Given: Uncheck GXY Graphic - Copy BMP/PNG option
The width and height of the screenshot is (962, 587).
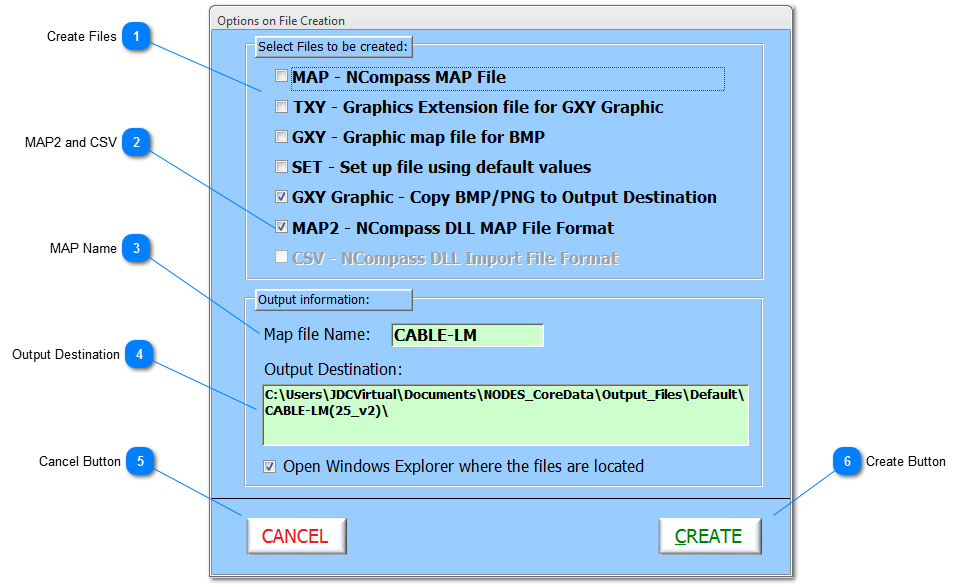Looking at the screenshot, I should coord(282,197).
